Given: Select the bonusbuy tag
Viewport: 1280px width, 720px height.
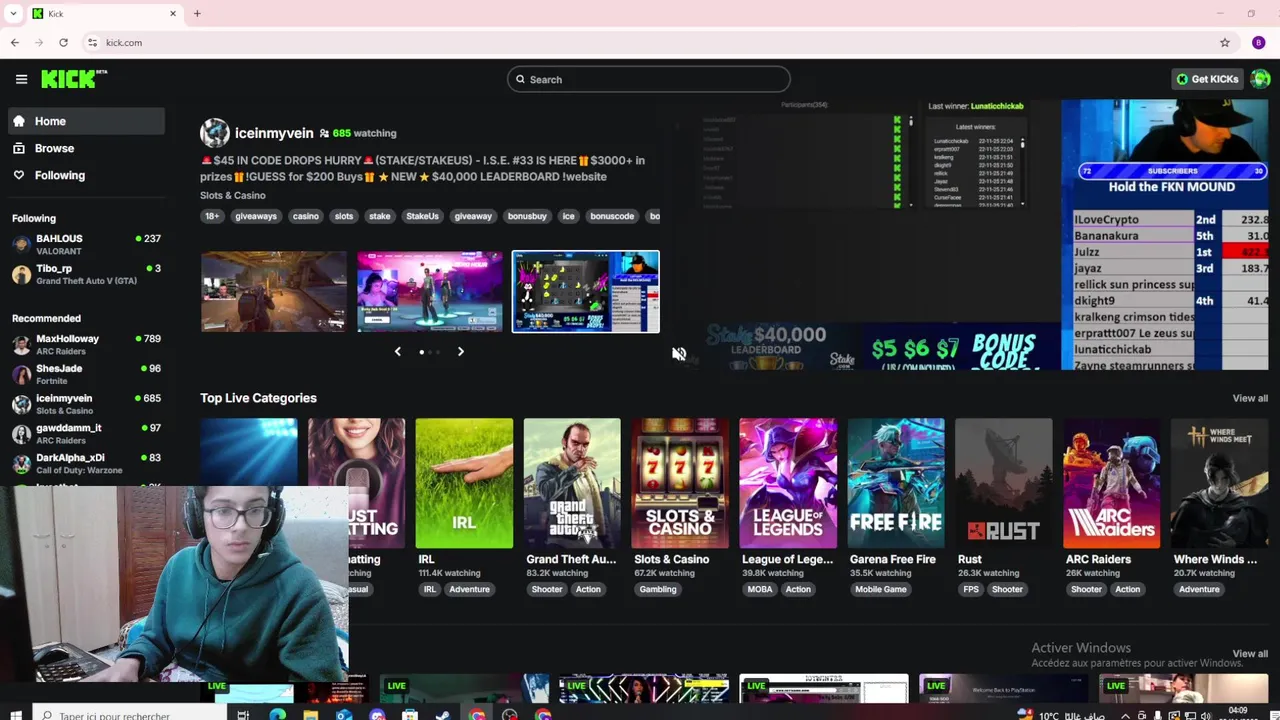Looking at the screenshot, I should click(x=527, y=216).
